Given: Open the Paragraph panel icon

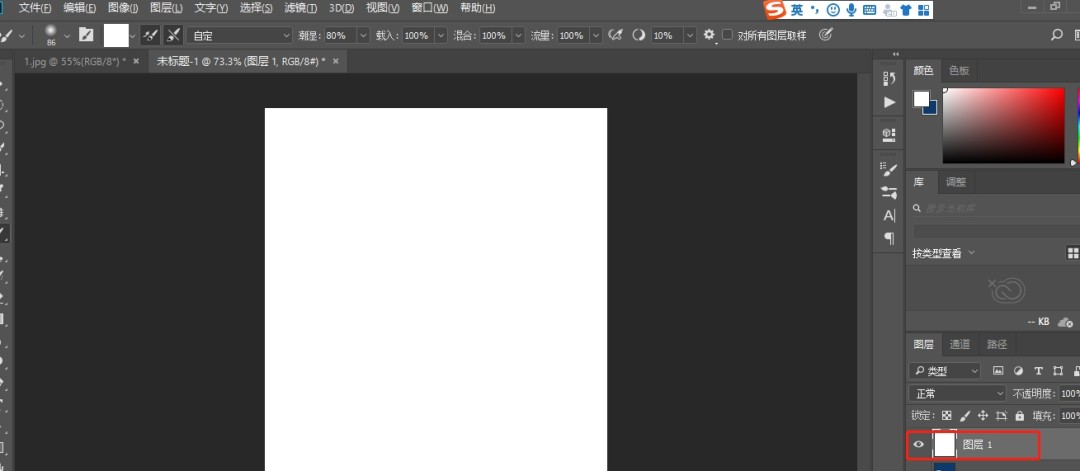Looking at the screenshot, I should 889,238.
